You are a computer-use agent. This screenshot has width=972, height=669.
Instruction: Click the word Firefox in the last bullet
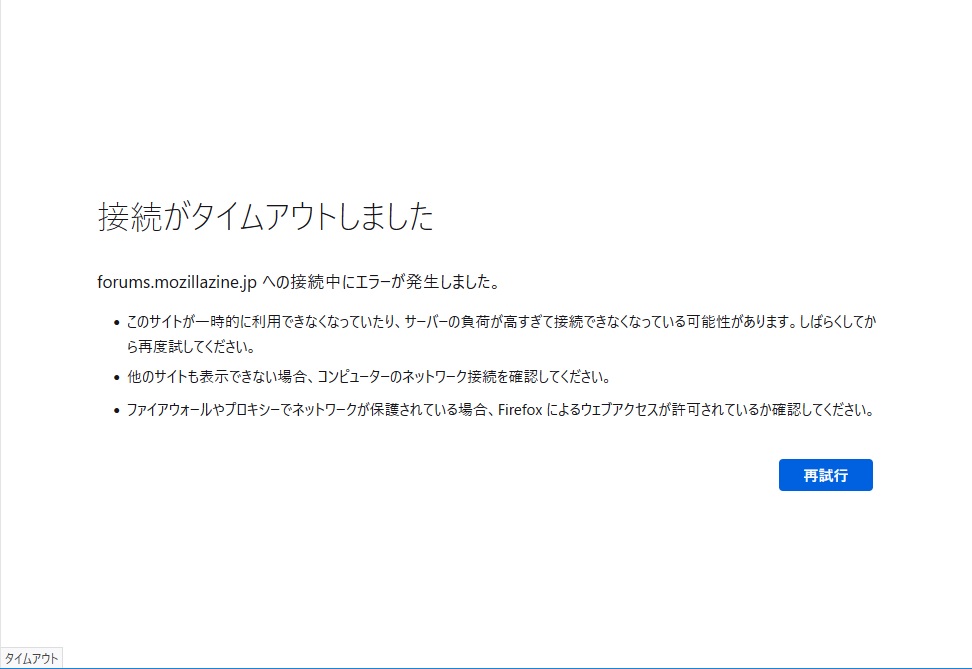520,410
